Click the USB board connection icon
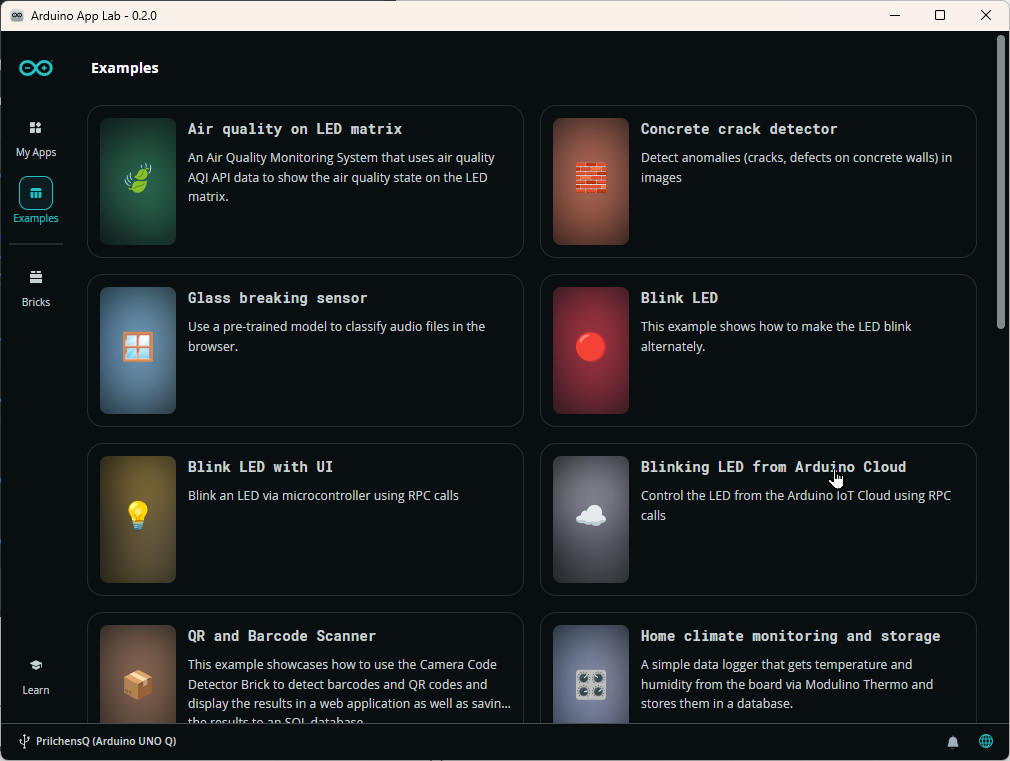 coord(24,741)
